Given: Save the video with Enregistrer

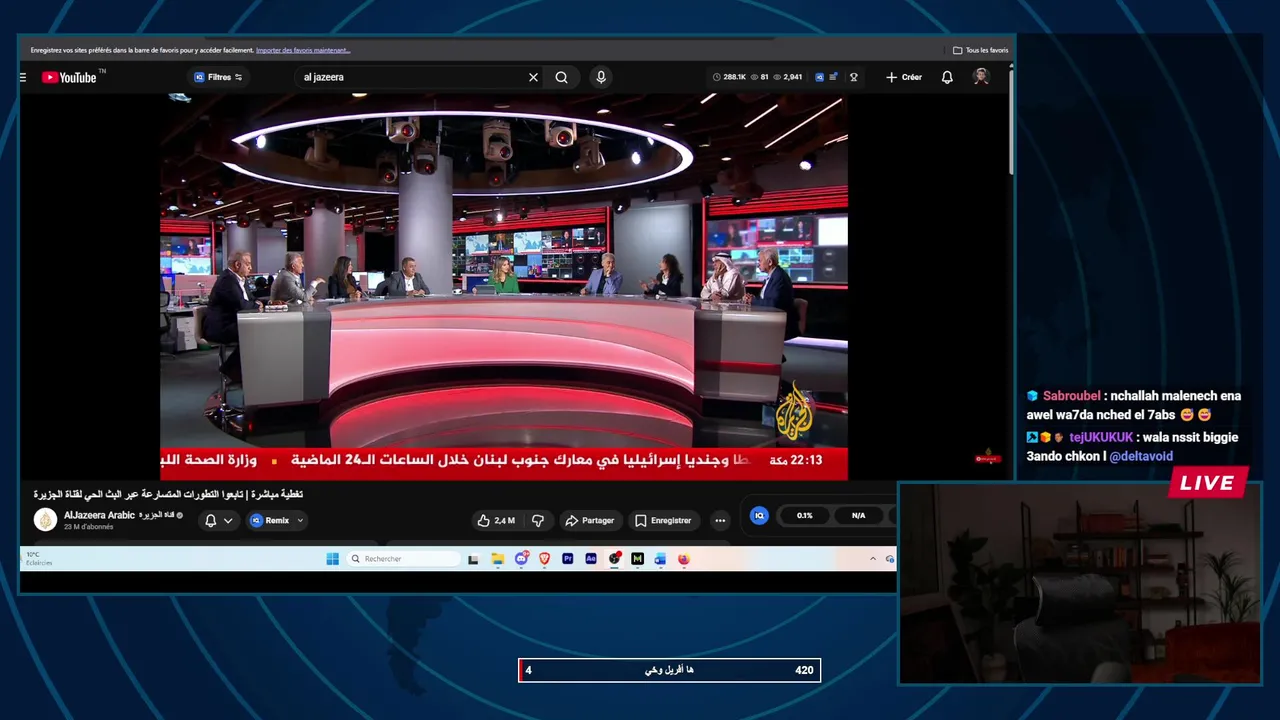Looking at the screenshot, I should click(x=663, y=520).
